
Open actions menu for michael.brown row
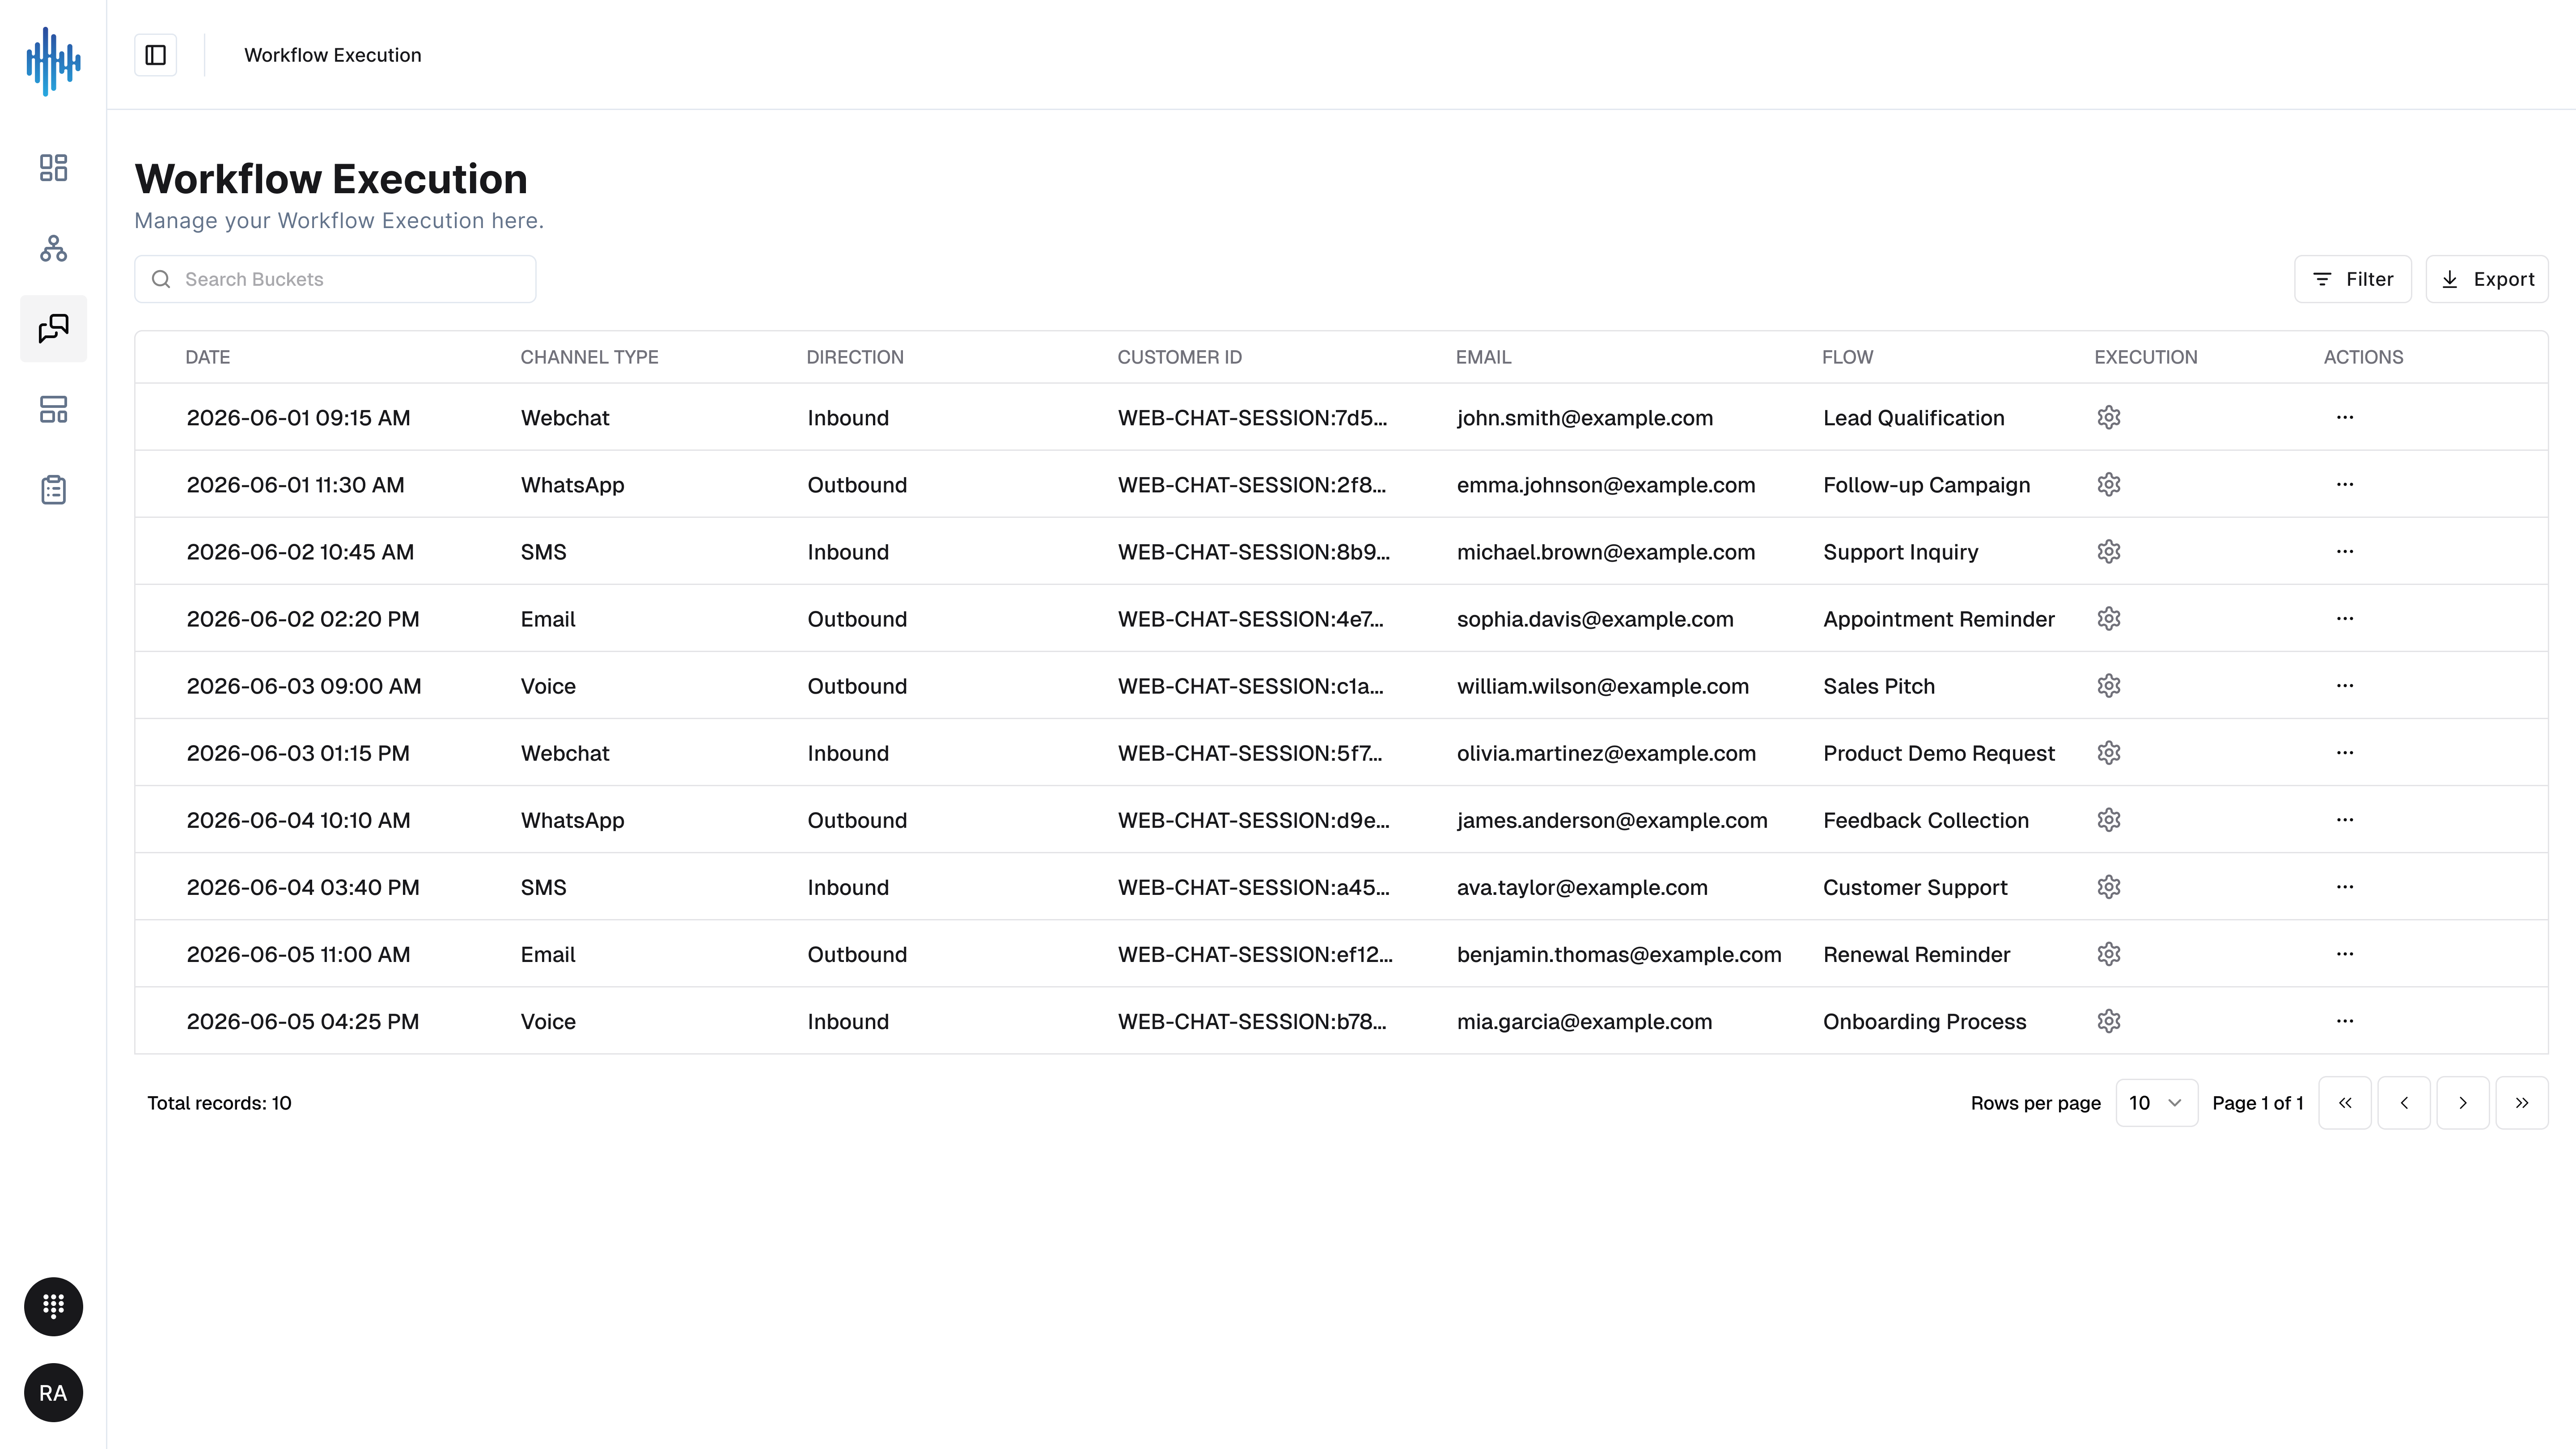[2345, 551]
